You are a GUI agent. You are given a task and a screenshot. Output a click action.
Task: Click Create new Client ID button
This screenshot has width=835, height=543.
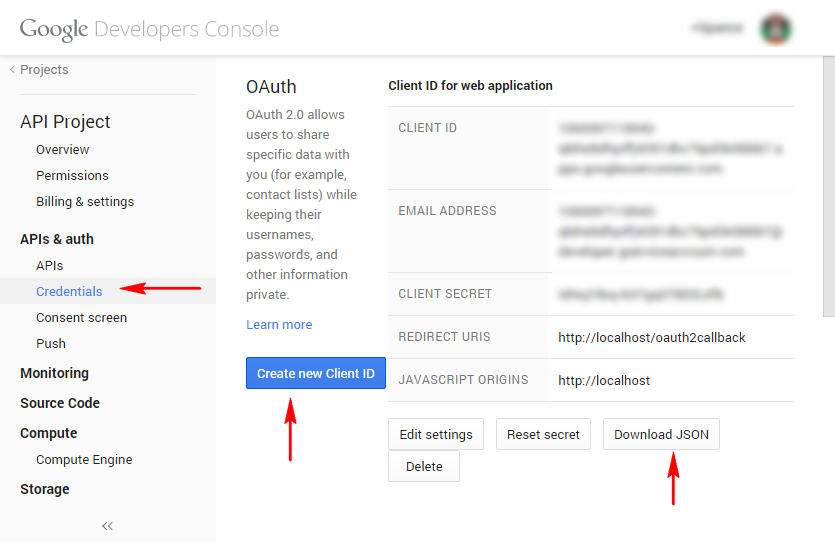(316, 373)
